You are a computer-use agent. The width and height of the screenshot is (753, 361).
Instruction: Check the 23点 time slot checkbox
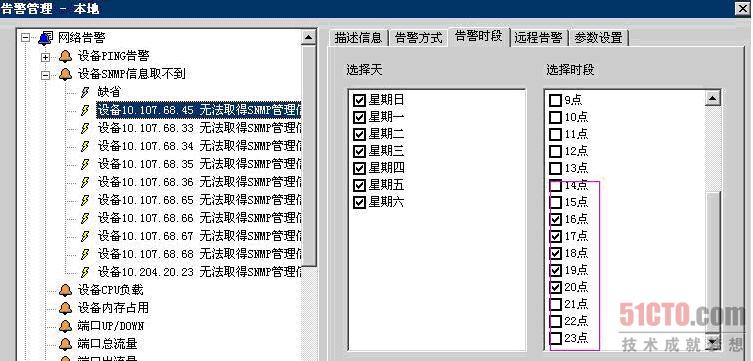click(556, 338)
